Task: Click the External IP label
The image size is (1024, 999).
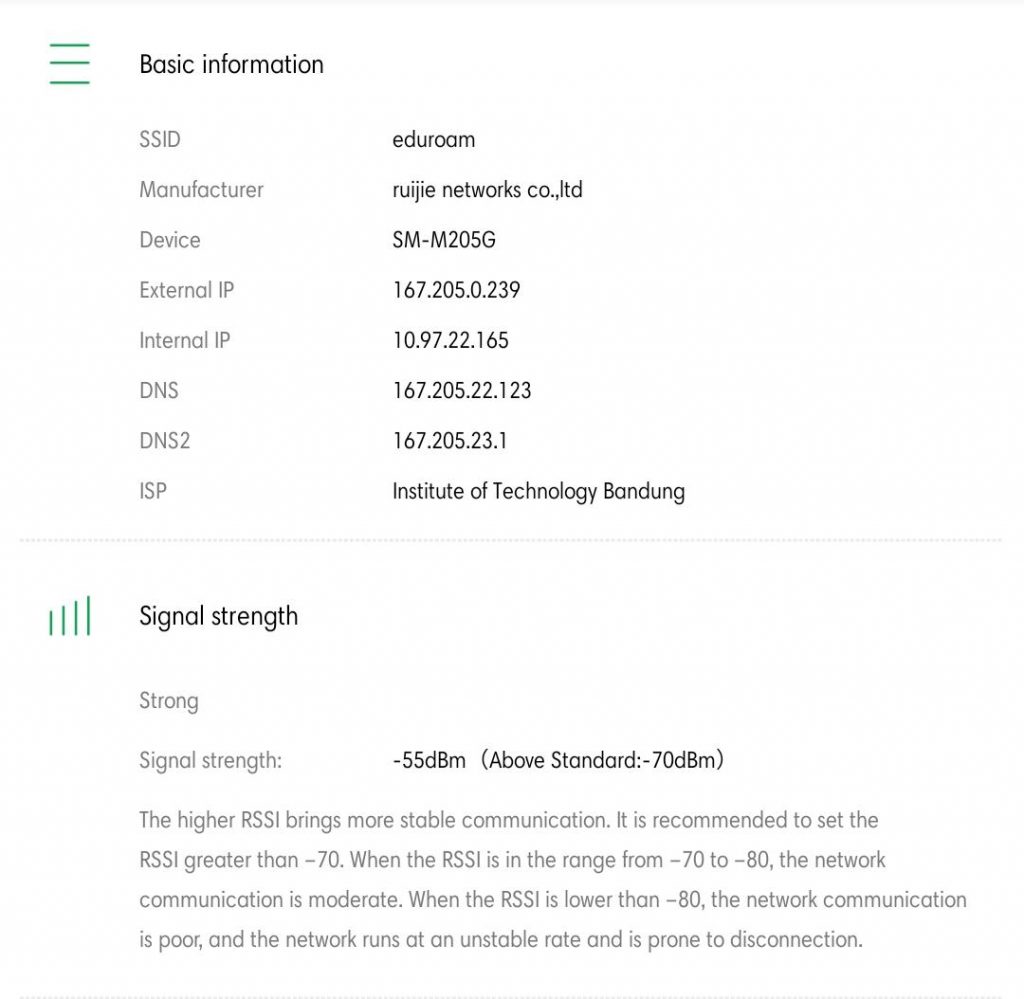Action: [x=186, y=290]
